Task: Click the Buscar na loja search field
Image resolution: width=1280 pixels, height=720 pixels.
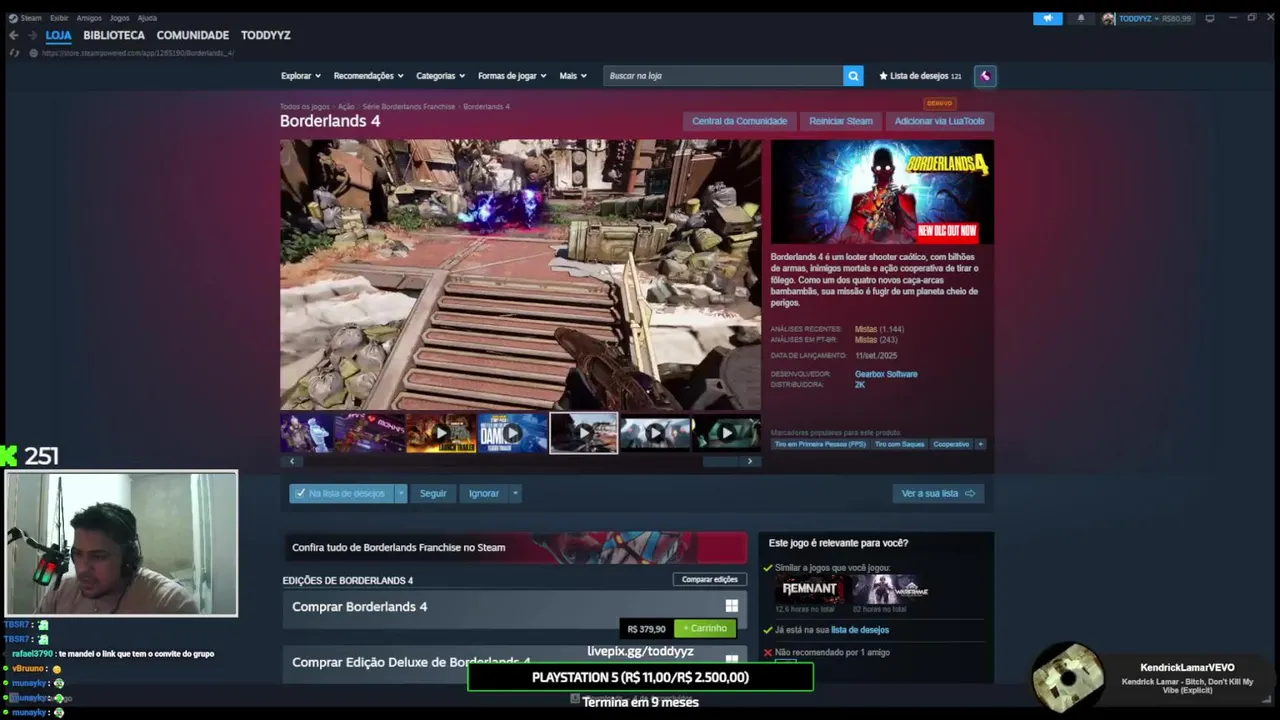Action: [x=723, y=76]
